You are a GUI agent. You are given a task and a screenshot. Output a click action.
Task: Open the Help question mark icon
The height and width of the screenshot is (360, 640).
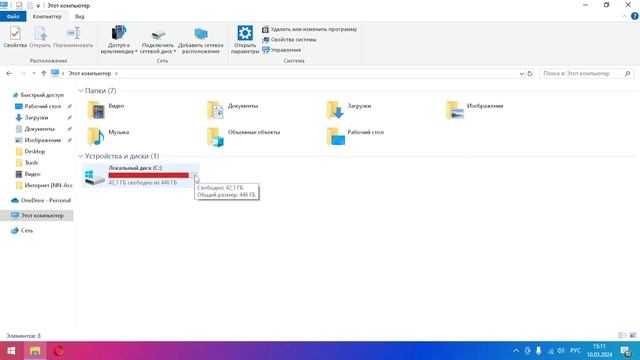tap(635, 16)
